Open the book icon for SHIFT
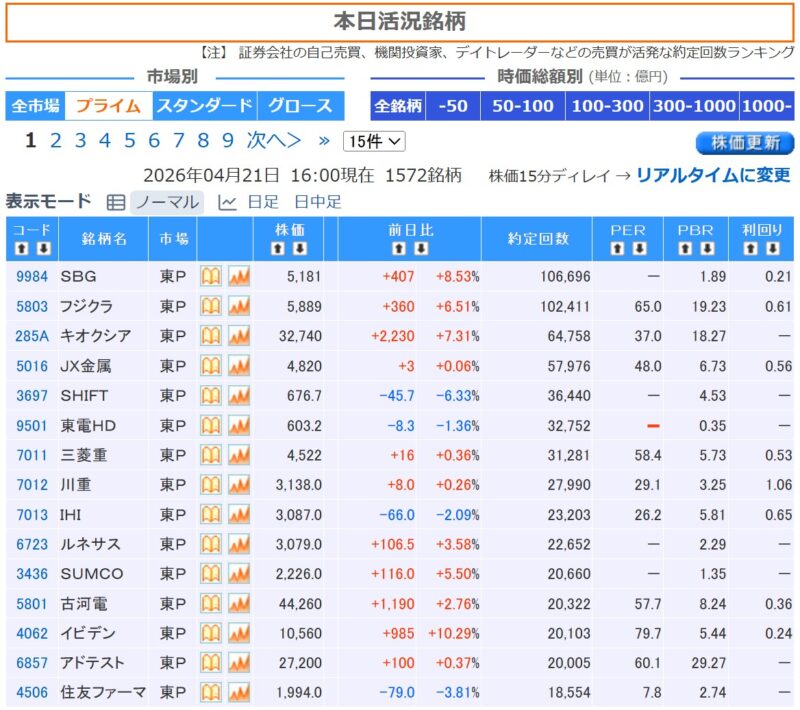The height and width of the screenshot is (710, 800). 211,395
